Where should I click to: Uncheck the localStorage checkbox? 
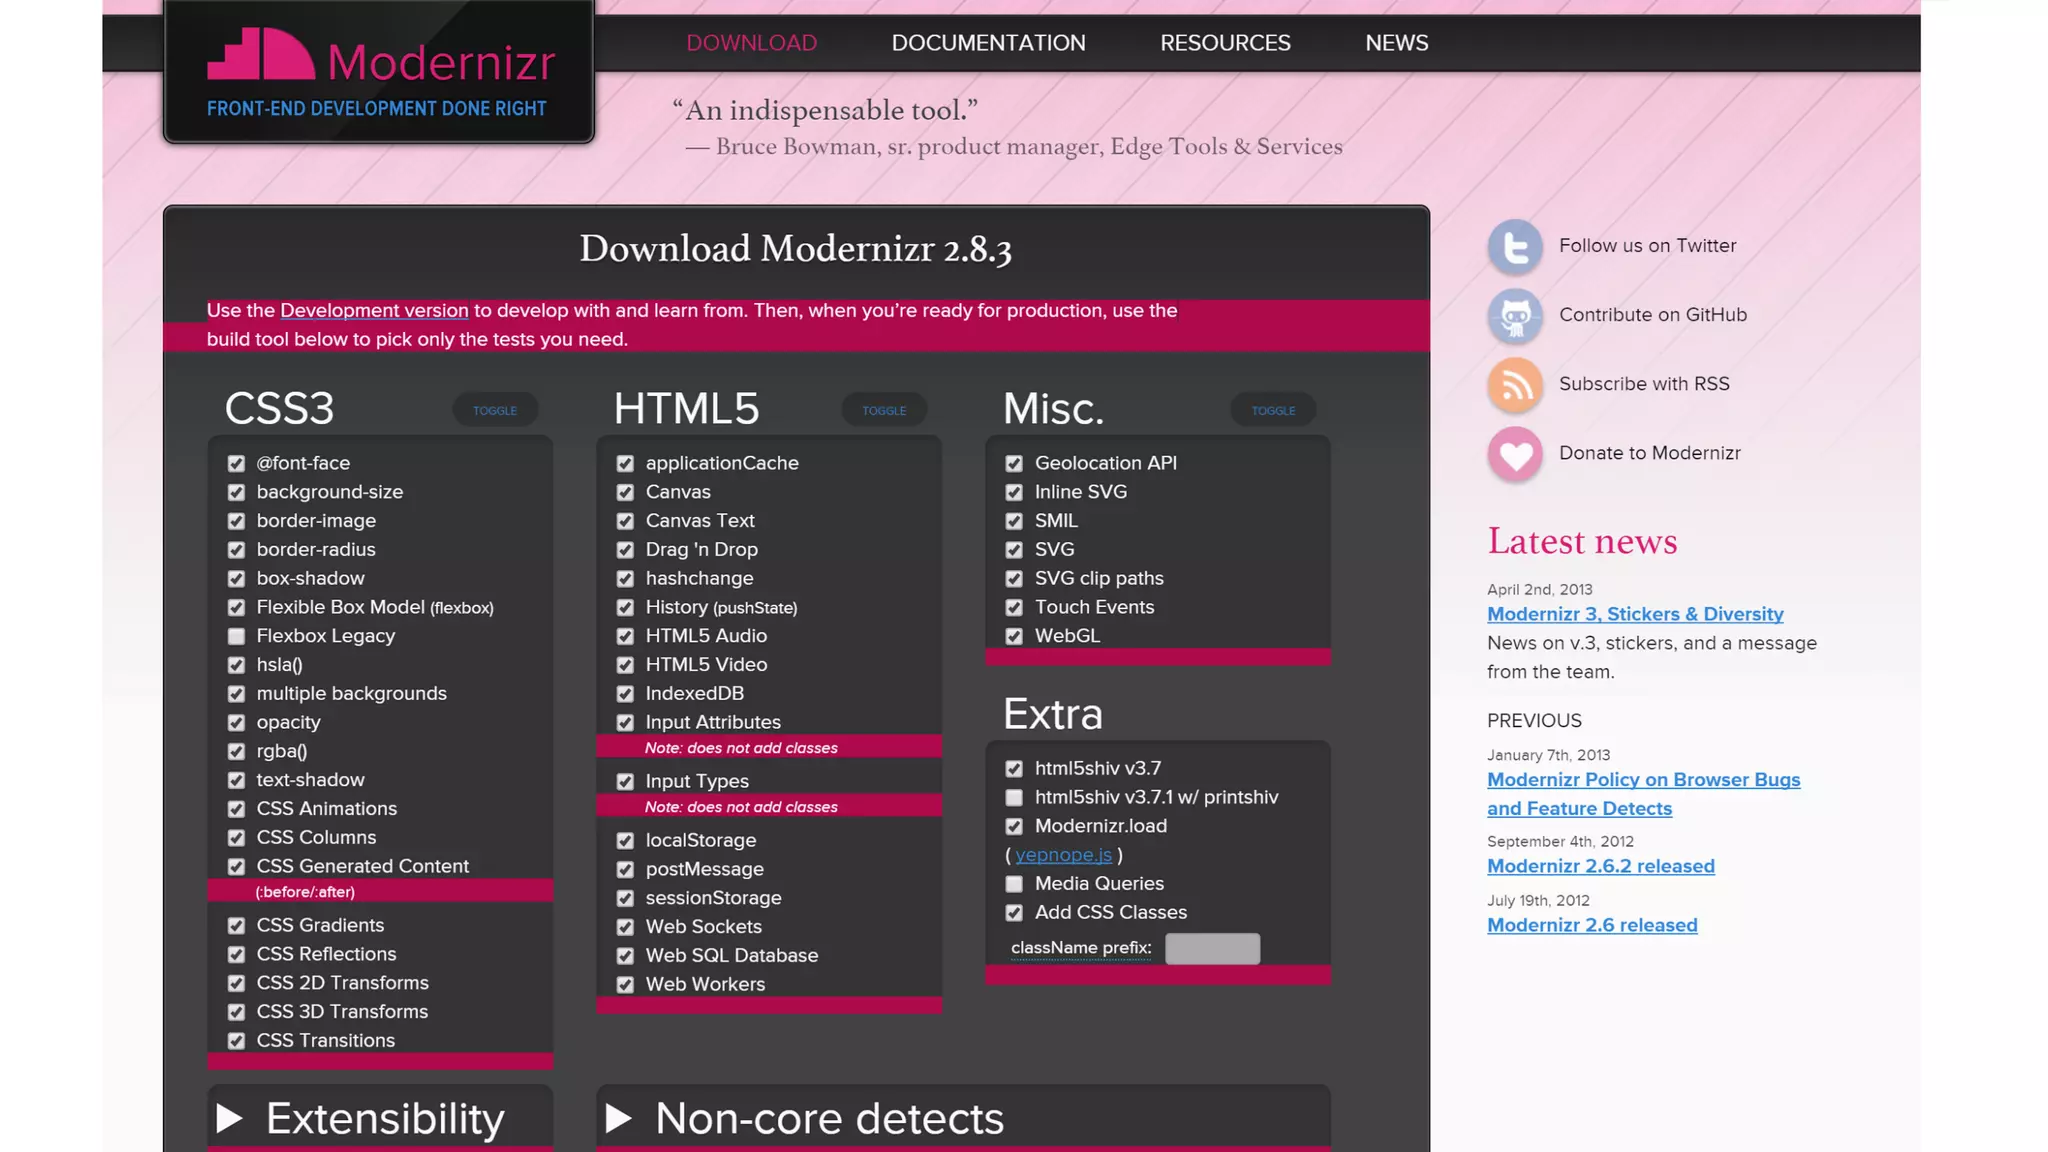click(625, 841)
